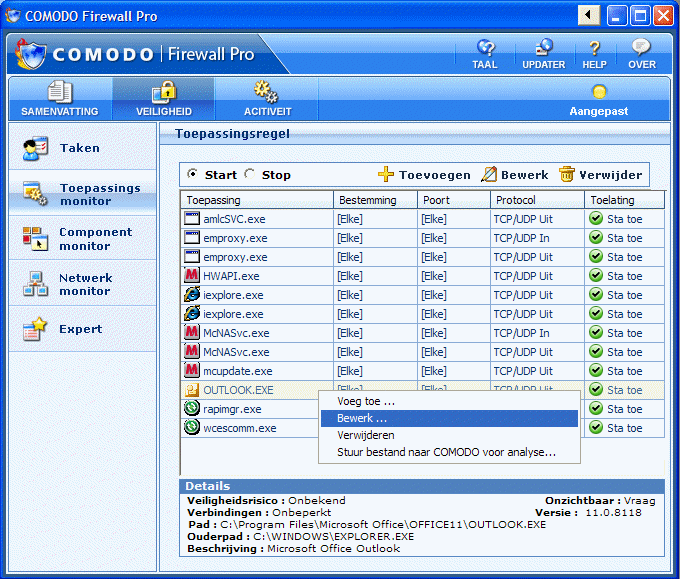
Task: Select the mcupdate.exe file name
Action: [x=238, y=371]
